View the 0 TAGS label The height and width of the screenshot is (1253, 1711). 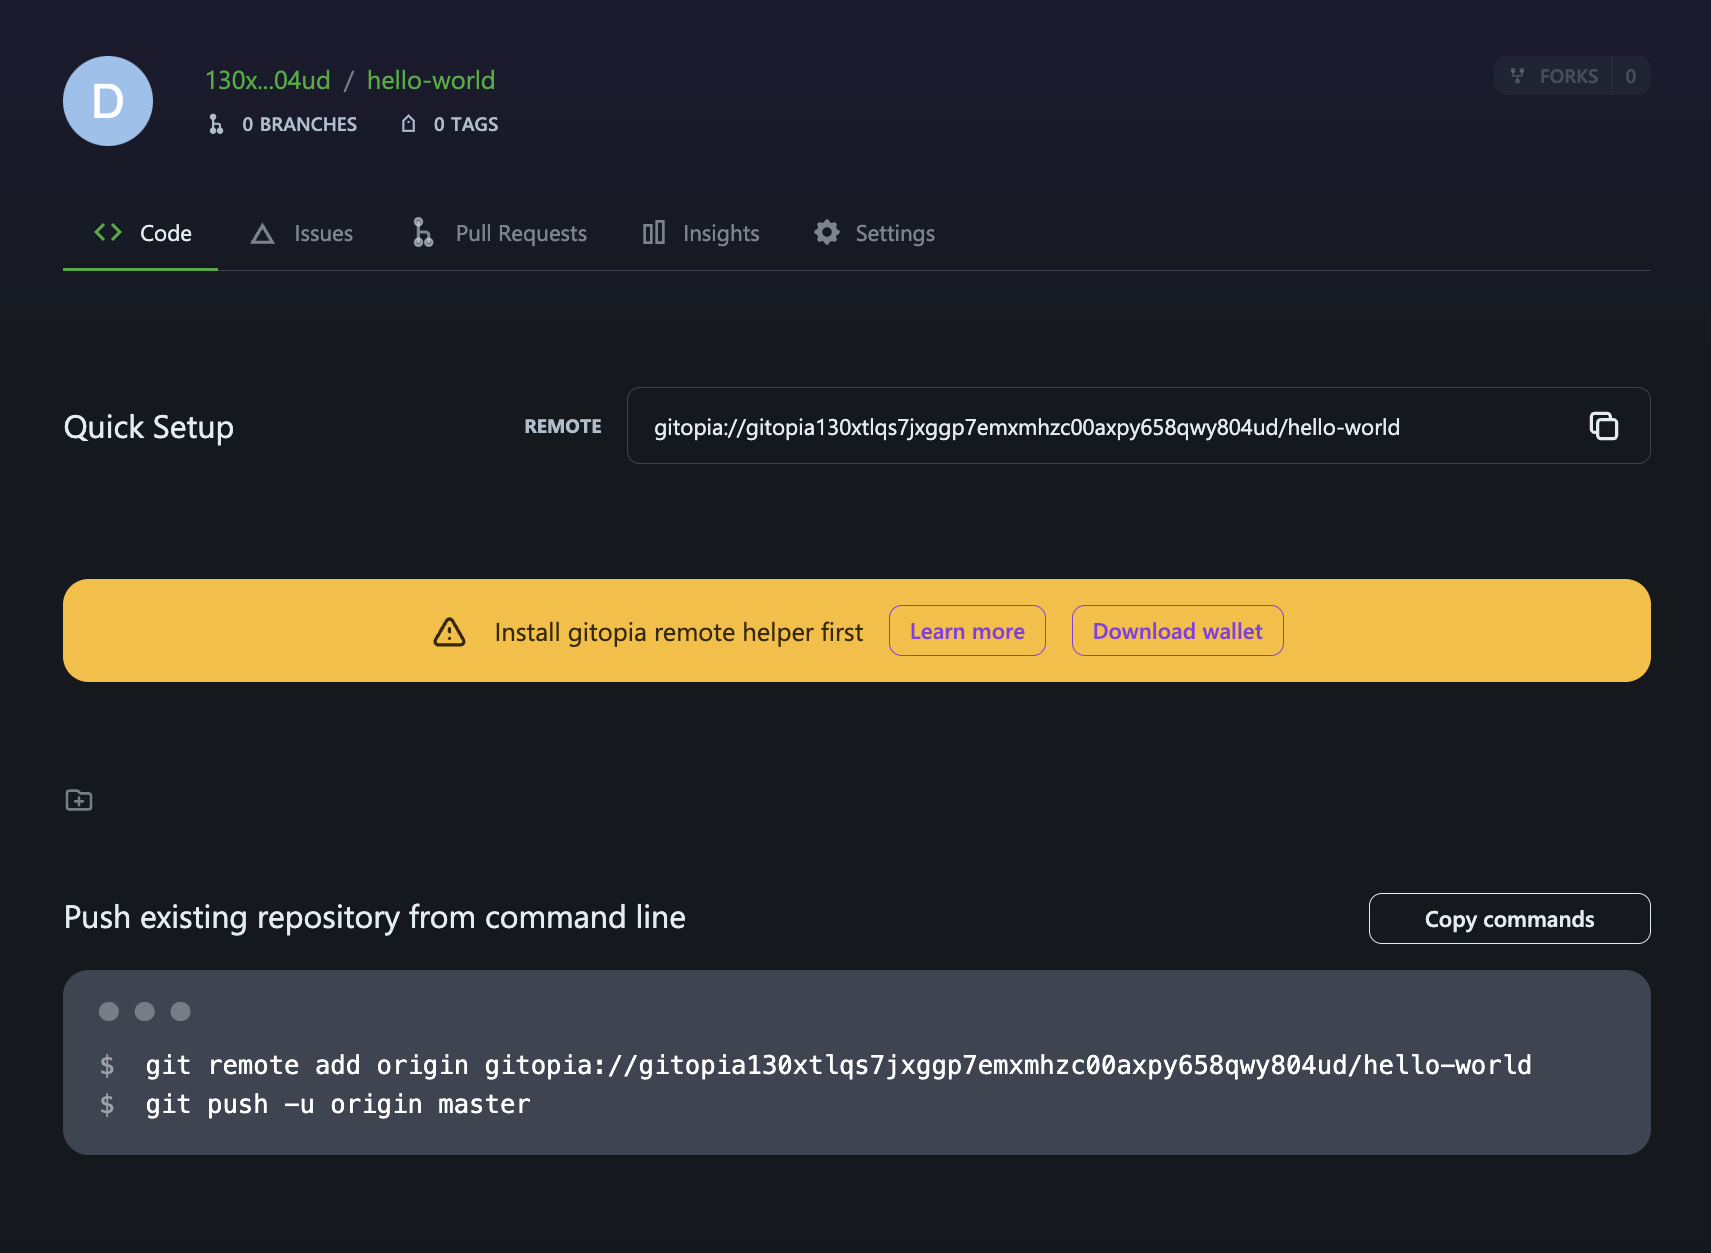coord(466,124)
